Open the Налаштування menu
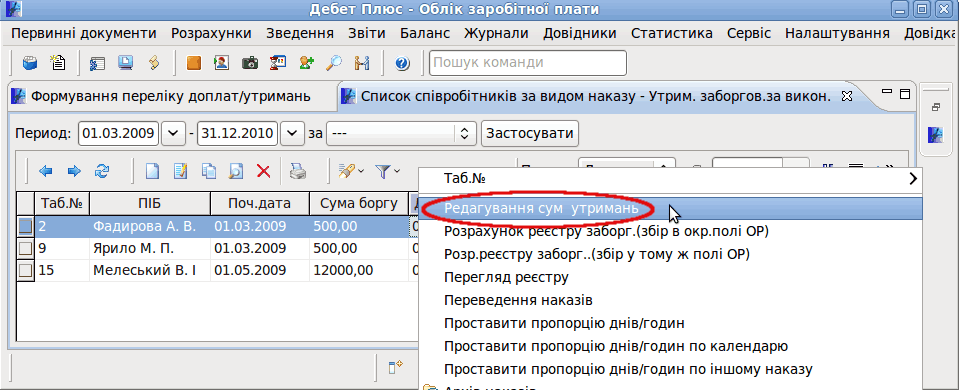The height and width of the screenshot is (390, 959). coord(837,33)
